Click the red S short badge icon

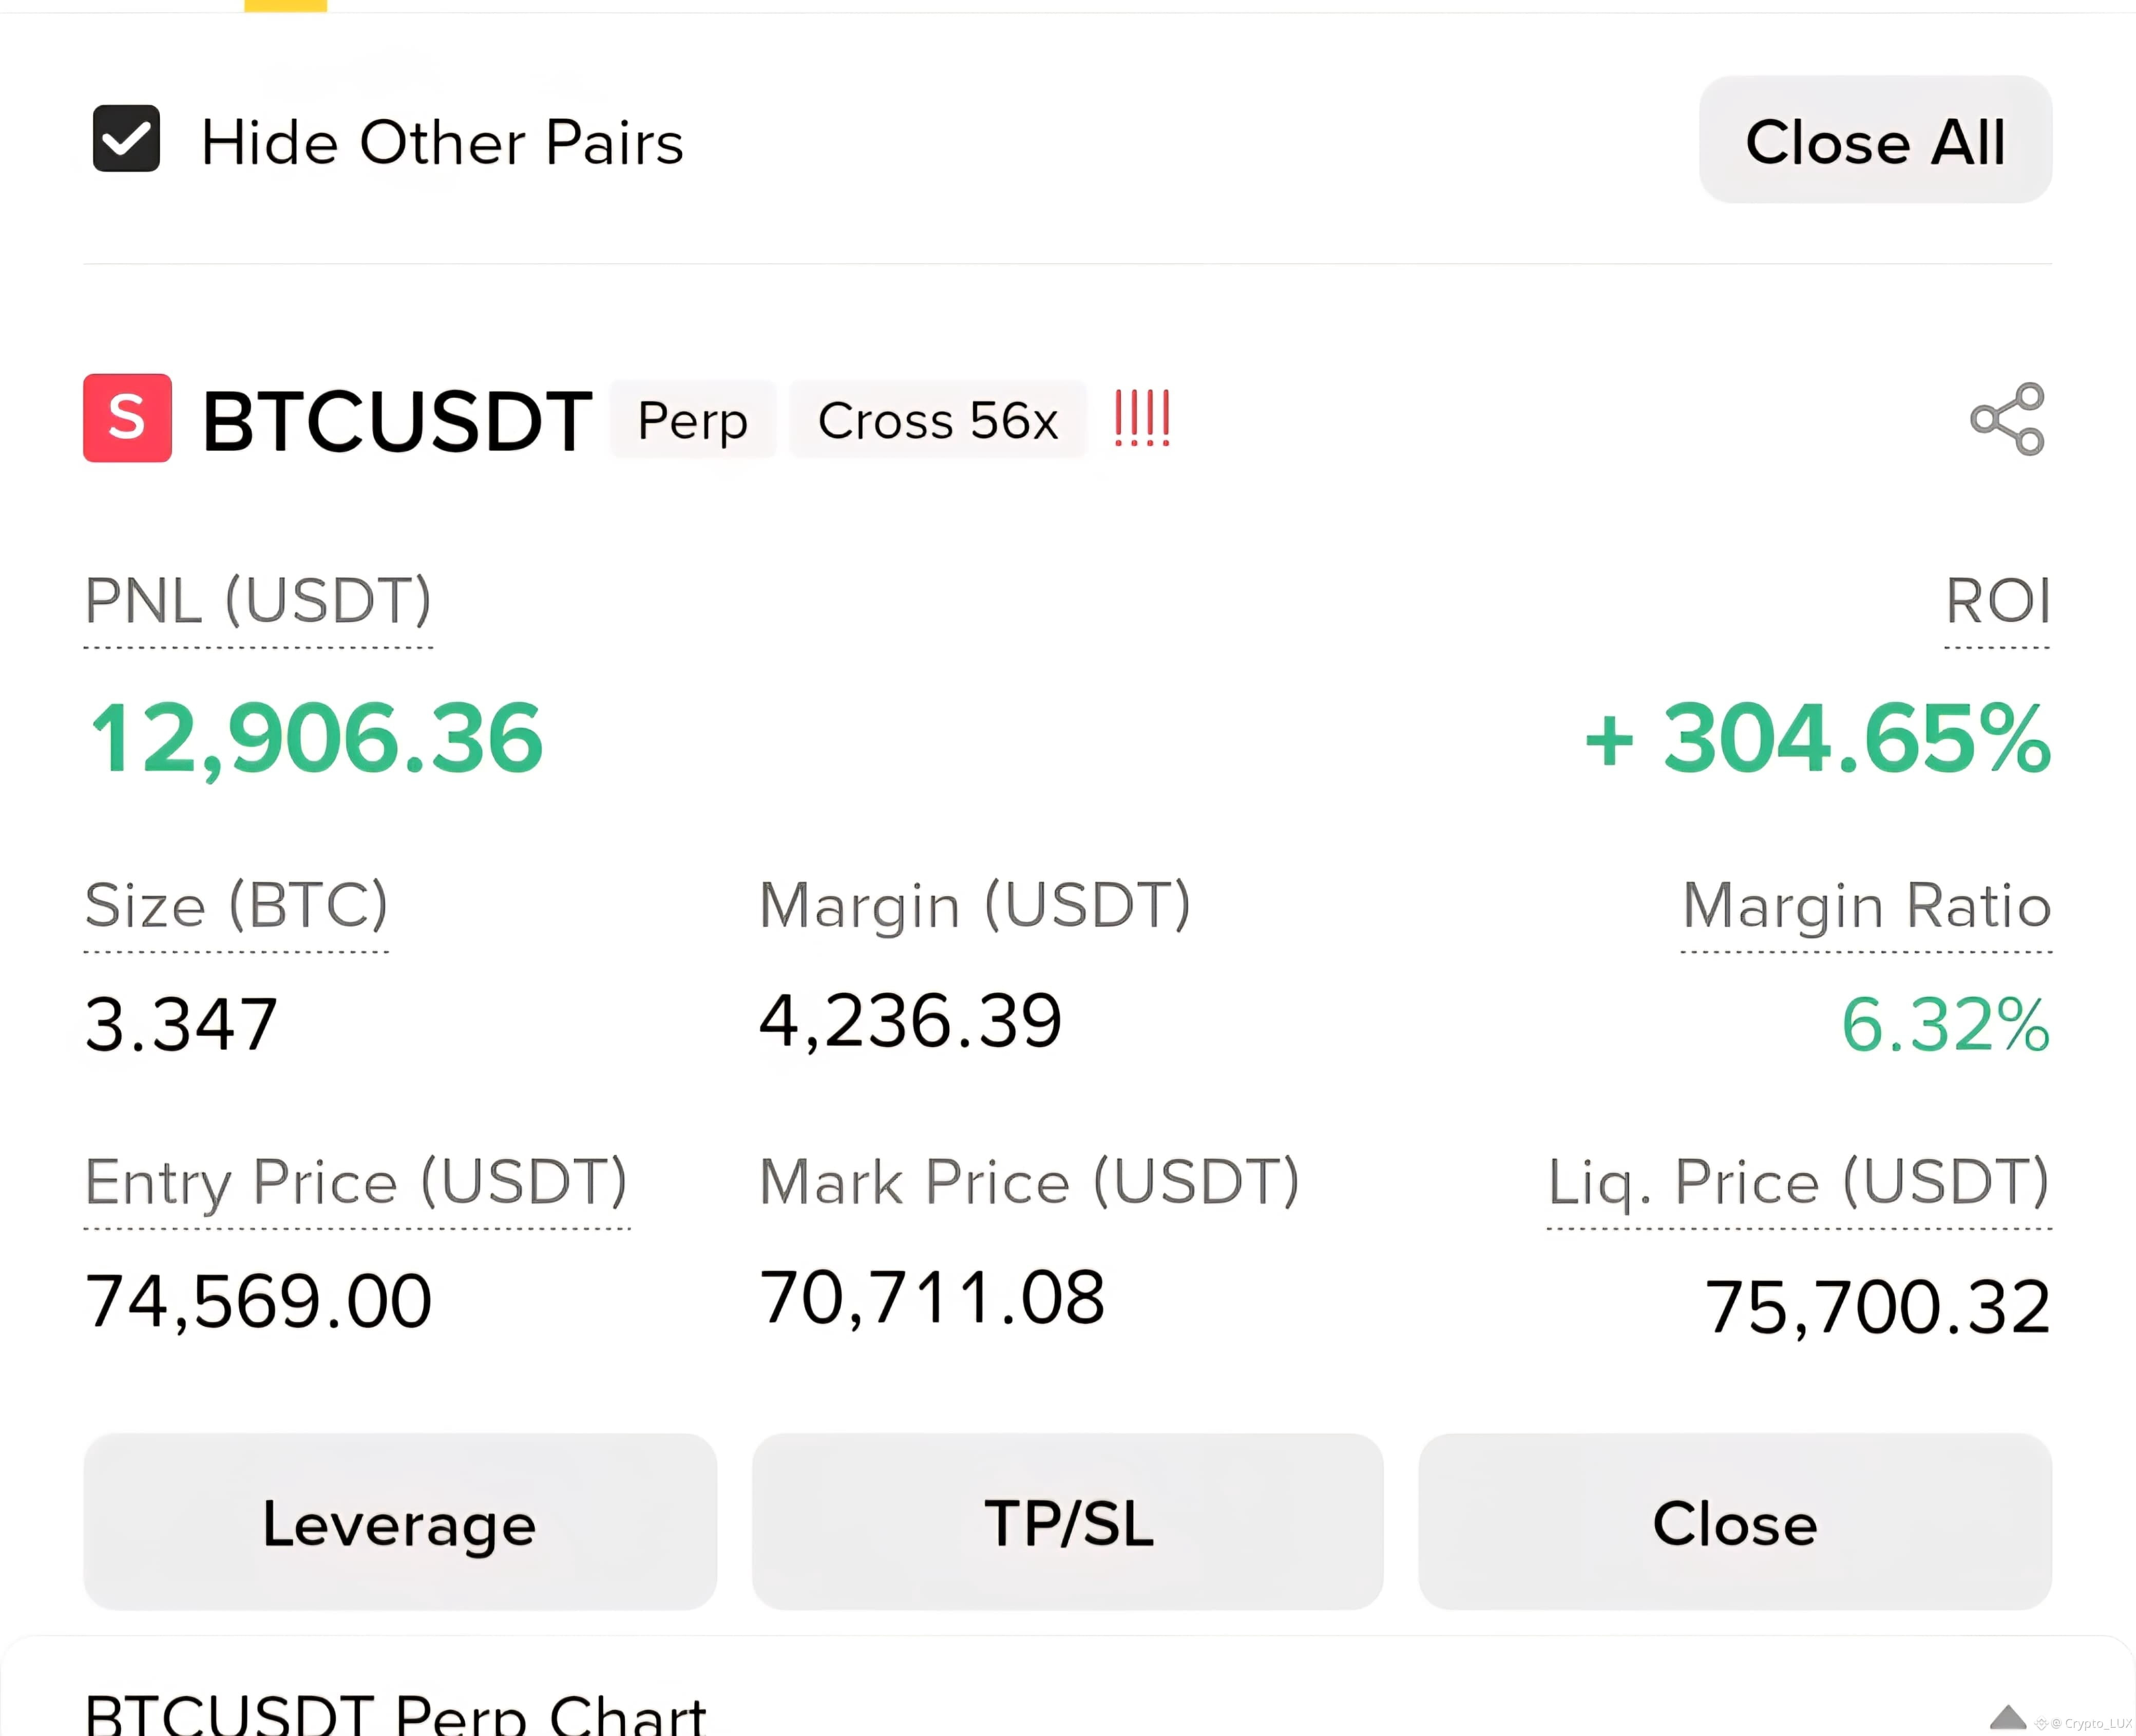point(127,418)
